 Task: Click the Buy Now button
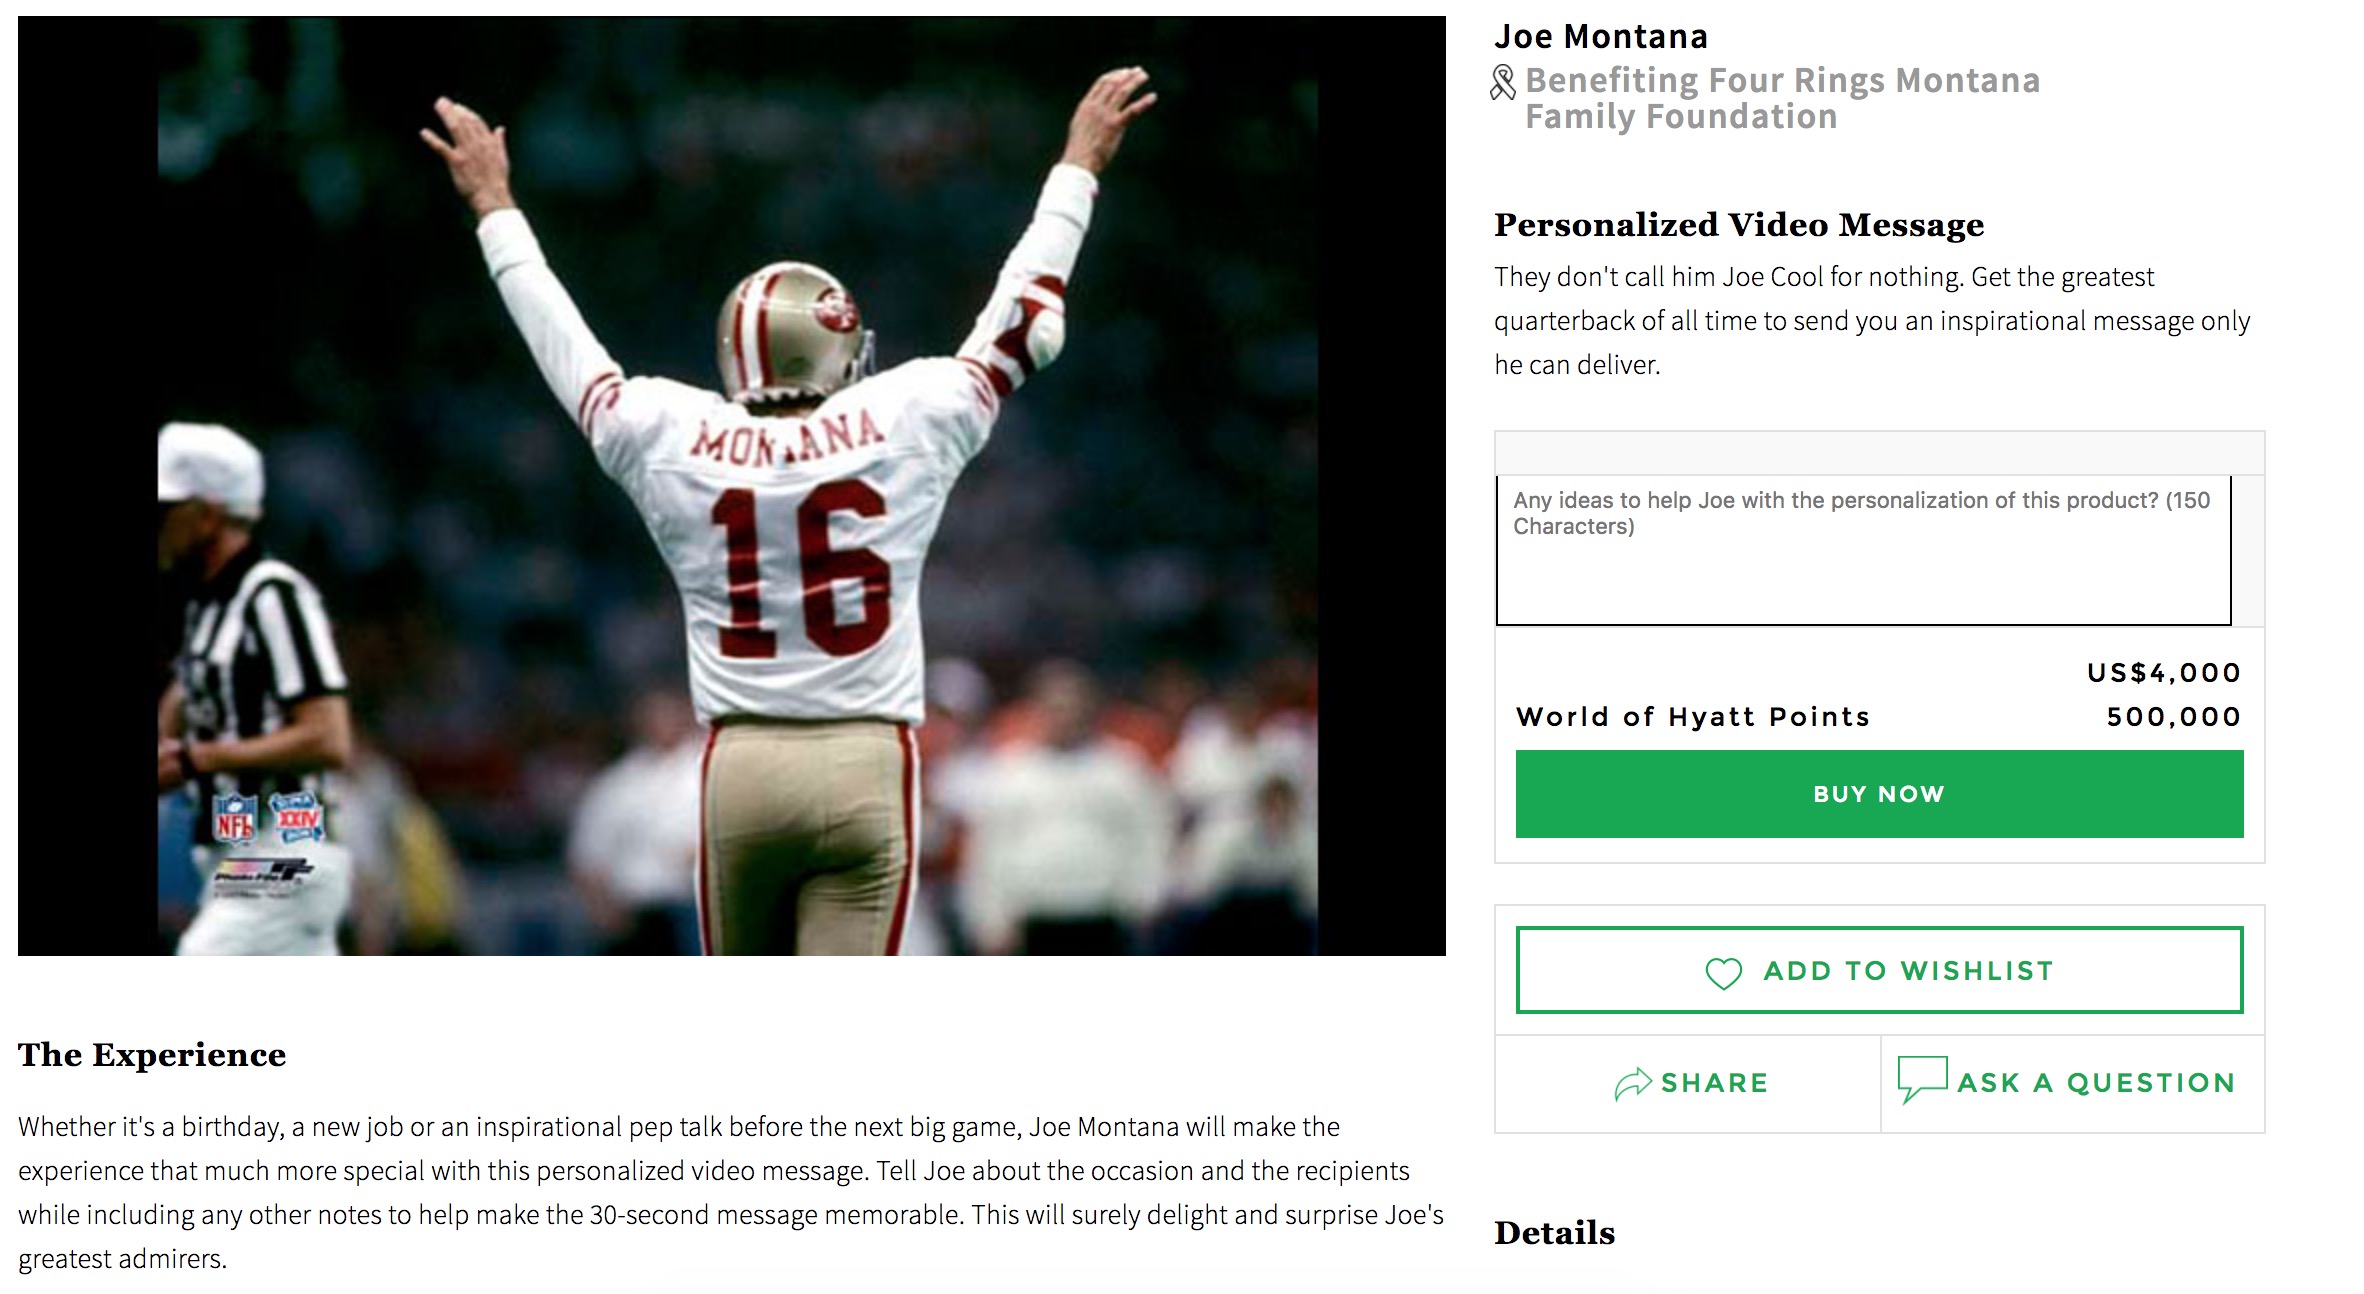click(1879, 794)
